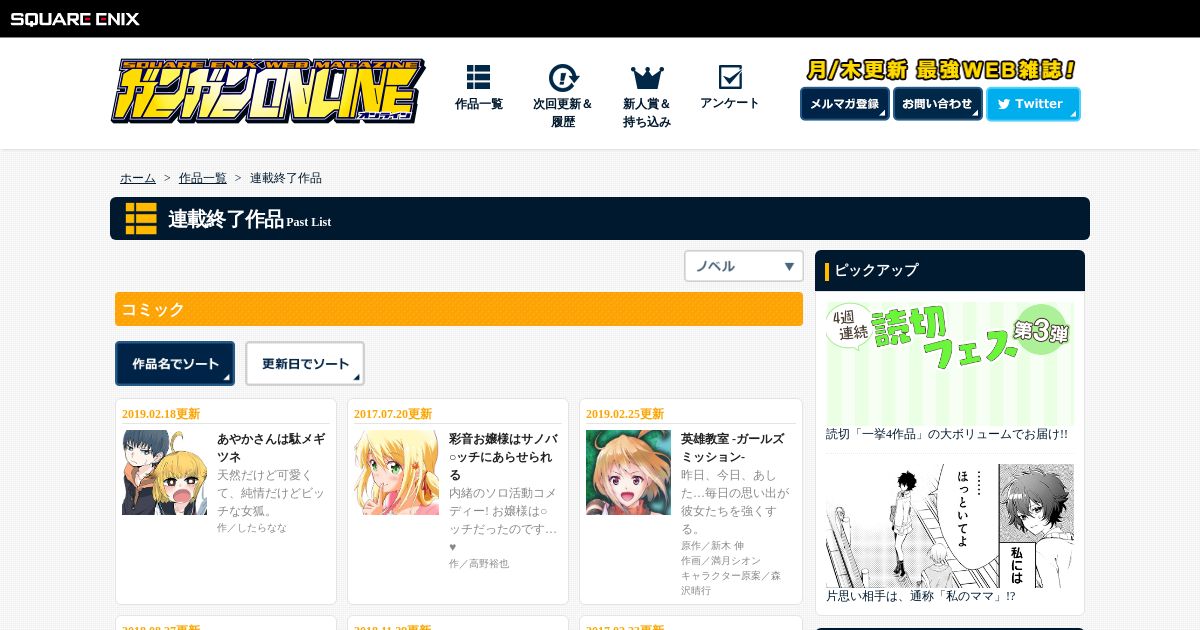Image resolution: width=1200 pixels, height=630 pixels.
Task: Go to ホーム breadcrumb link
Action: 138,178
